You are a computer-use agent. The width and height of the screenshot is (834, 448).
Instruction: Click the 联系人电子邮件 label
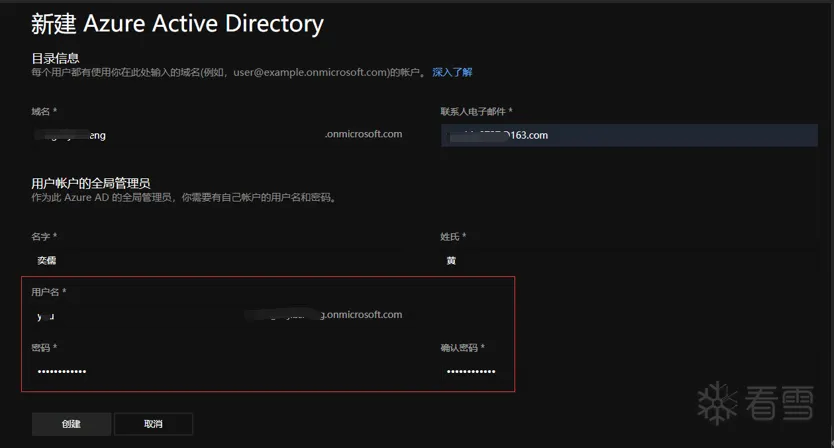(x=476, y=111)
